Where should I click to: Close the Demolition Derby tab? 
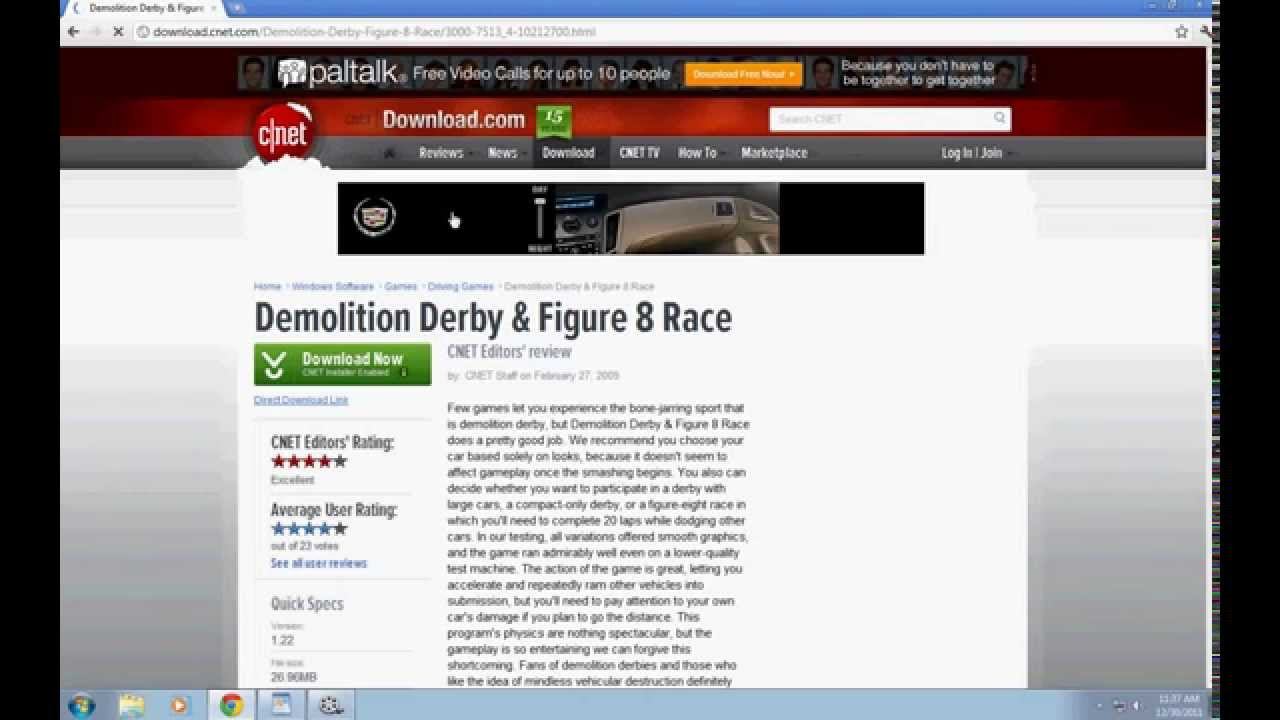pos(213,8)
